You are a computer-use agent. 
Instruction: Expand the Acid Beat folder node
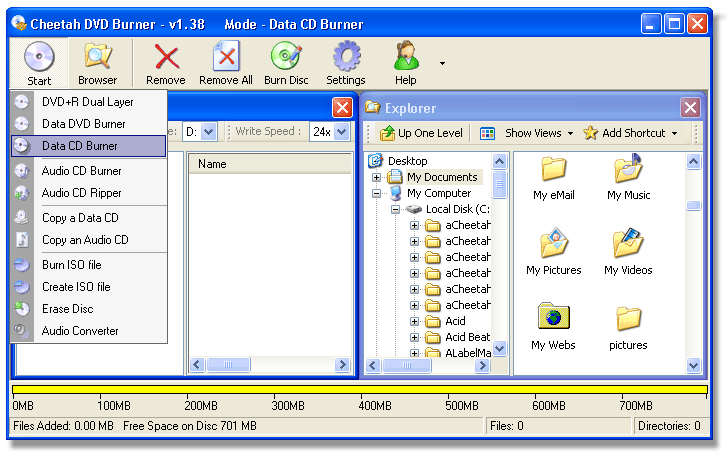pos(415,338)
